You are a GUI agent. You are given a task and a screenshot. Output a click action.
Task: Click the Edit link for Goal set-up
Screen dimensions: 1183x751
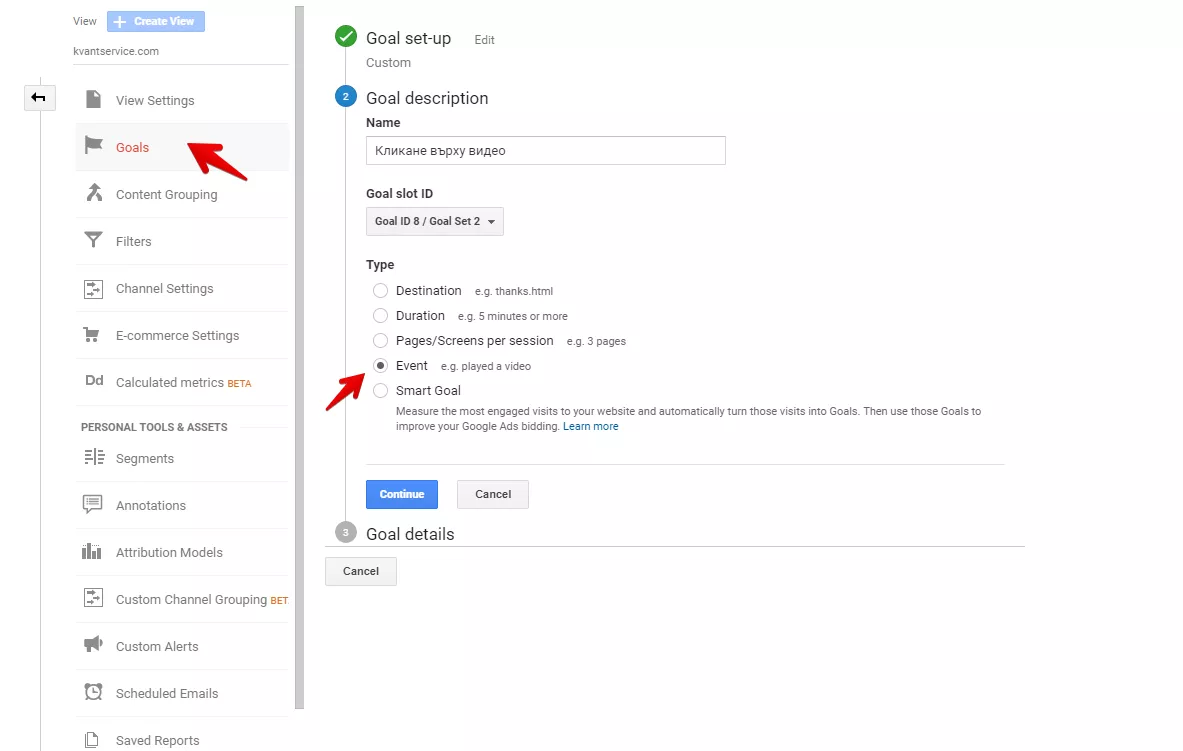tap(484, 40)
